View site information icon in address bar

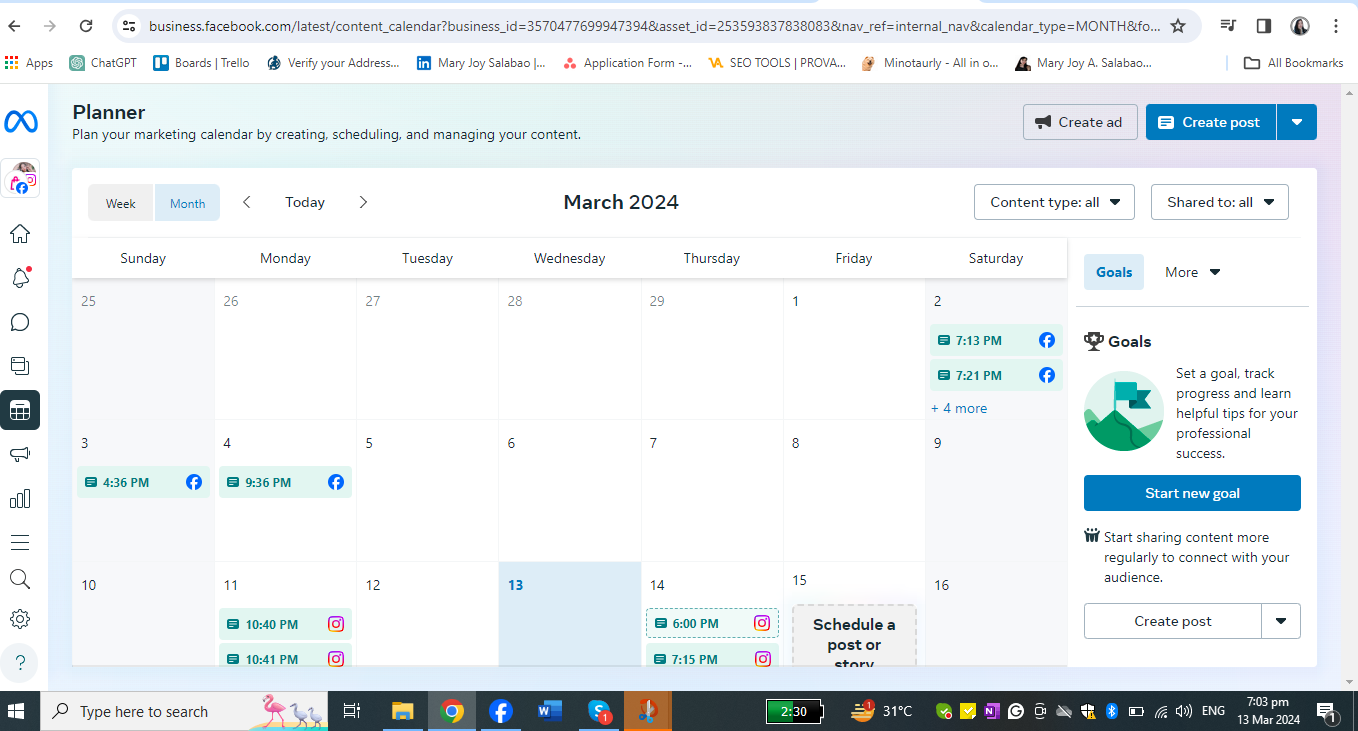point(127,26)
